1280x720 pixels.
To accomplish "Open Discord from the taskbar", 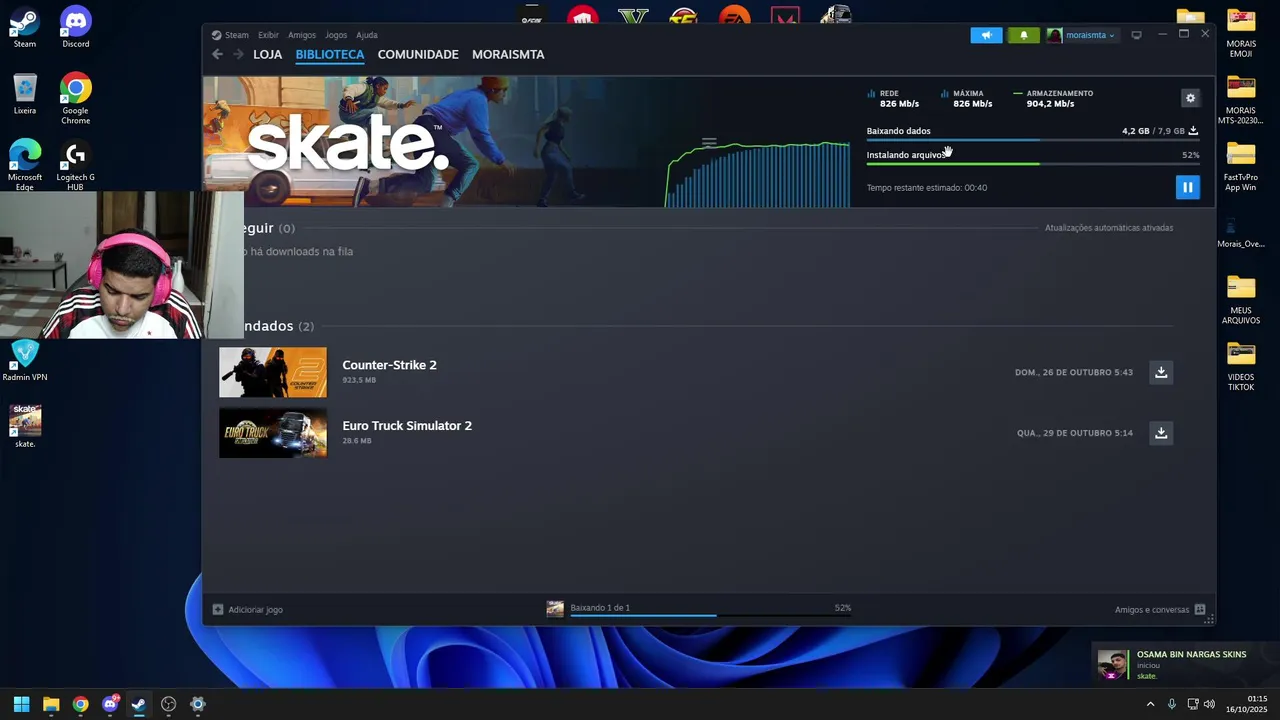I will 110,704.
